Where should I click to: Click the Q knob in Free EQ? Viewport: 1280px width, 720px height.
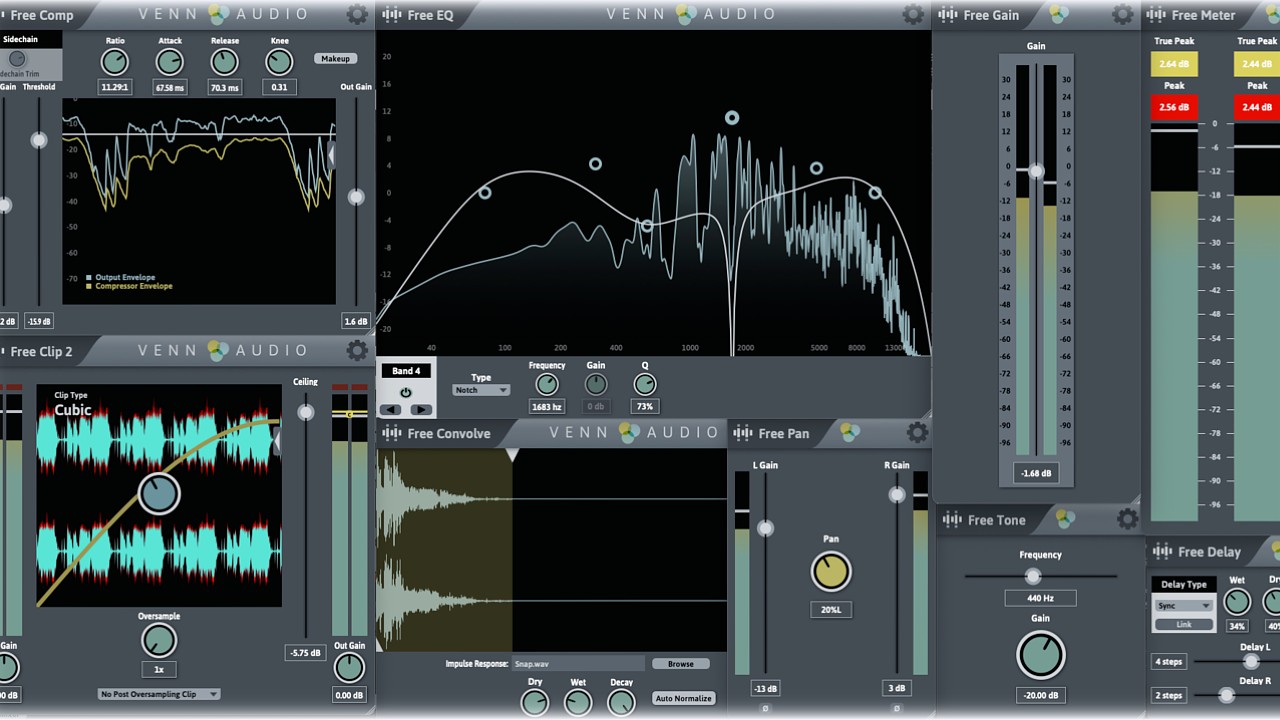645,384
